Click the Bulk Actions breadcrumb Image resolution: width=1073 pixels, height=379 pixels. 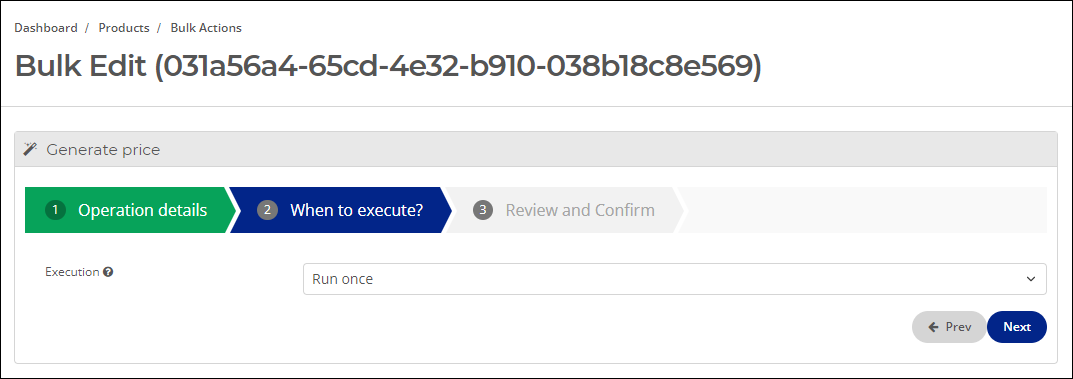[x=206, y=28]
